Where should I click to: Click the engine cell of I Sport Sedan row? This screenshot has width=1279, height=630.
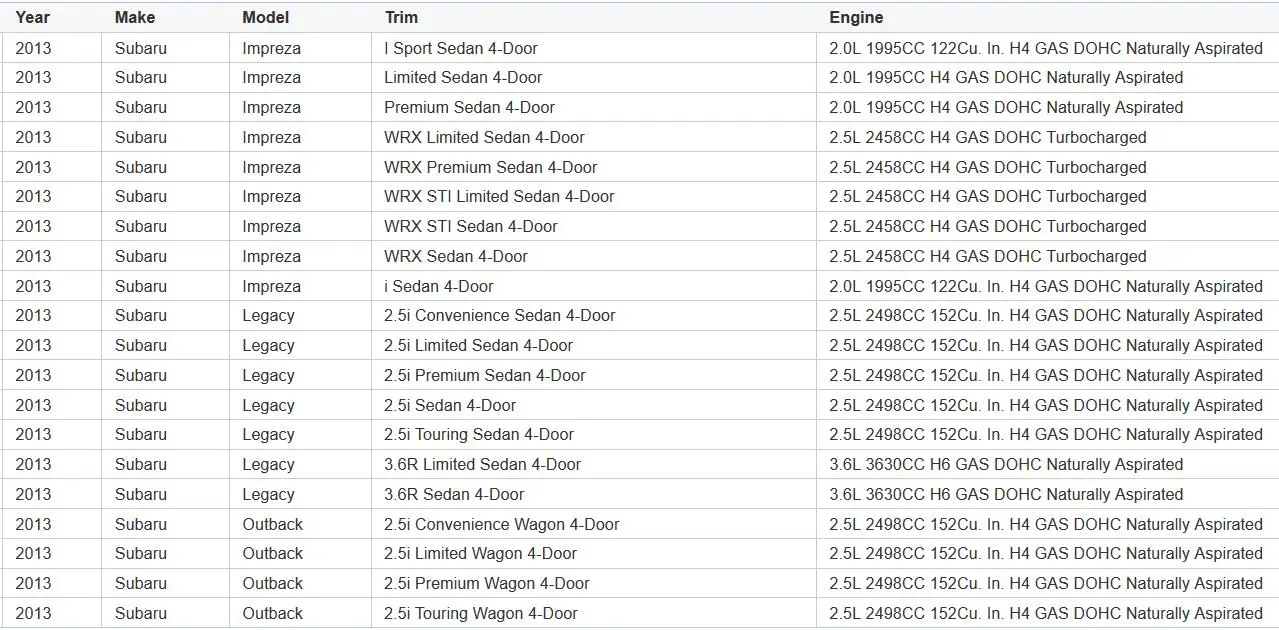tap(1046, 48)
